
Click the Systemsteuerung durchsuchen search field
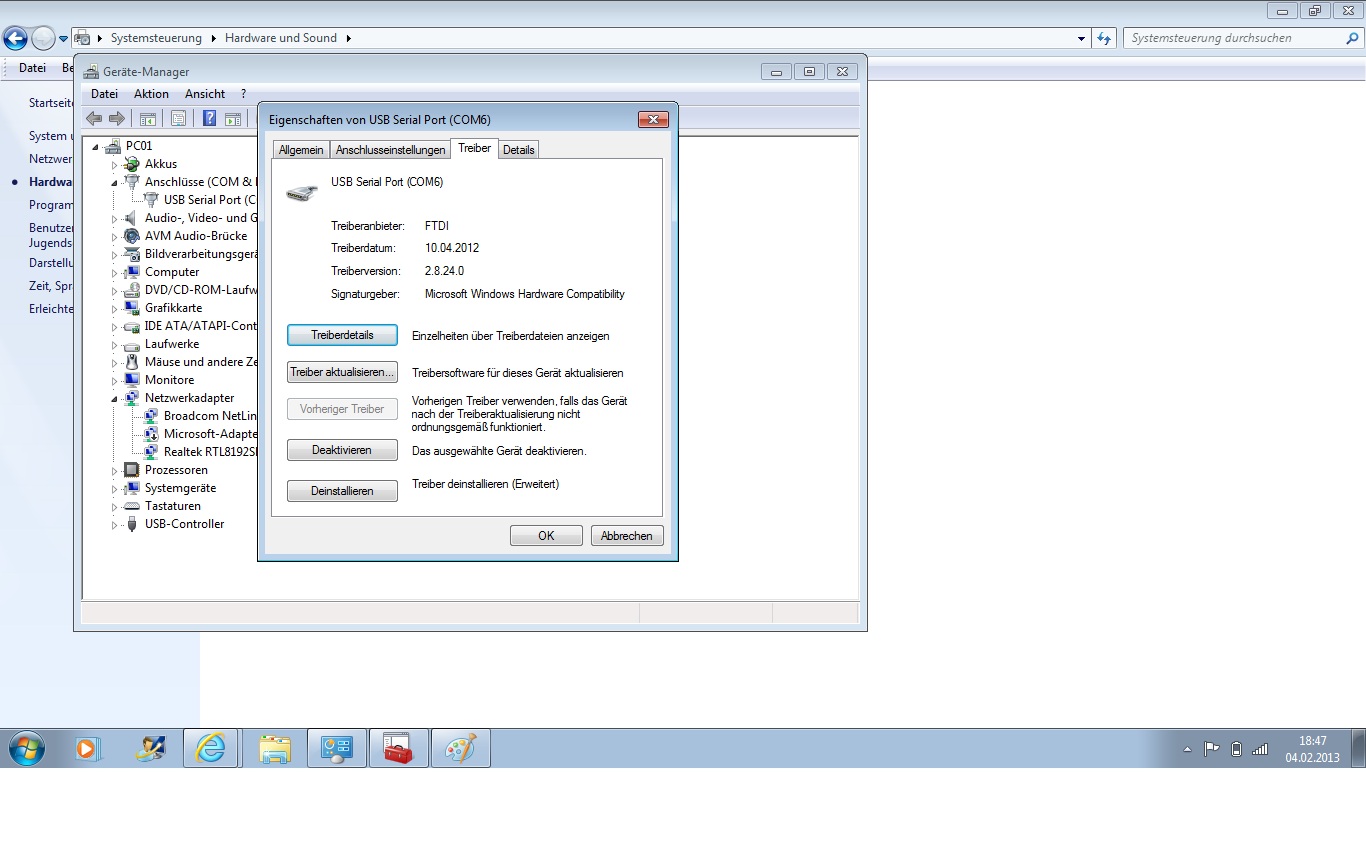1242,38
